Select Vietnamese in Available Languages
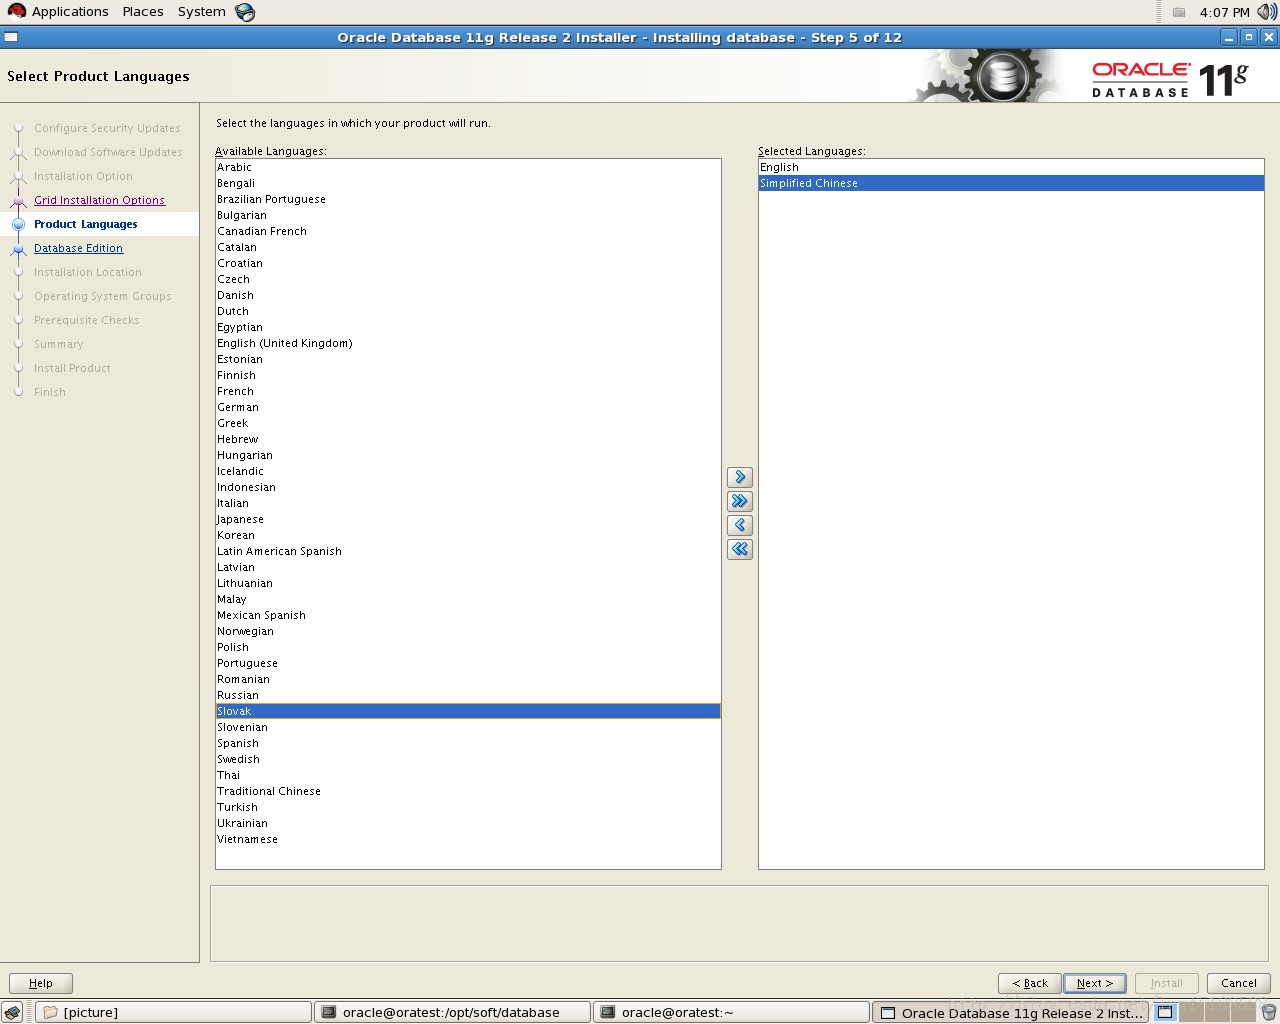The width and height of the screenshot is (1280, 1024). 468,839
